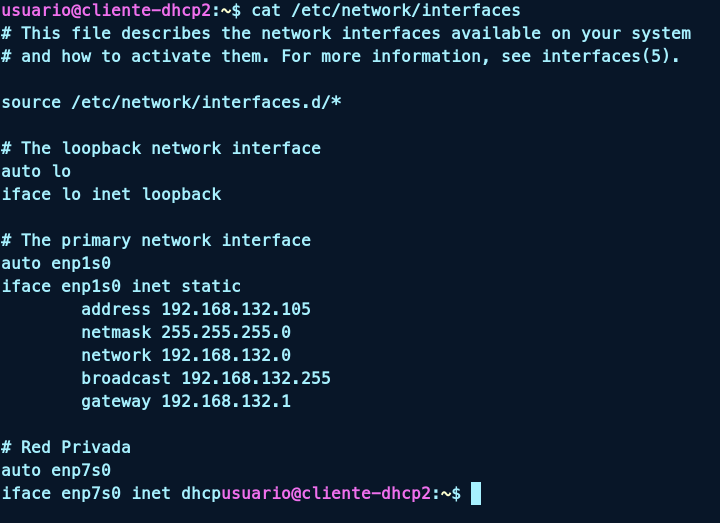Click the broadcast value 192.168.132.255
The height and width of the screenshot is (523, 720).
tap(256, 378)
